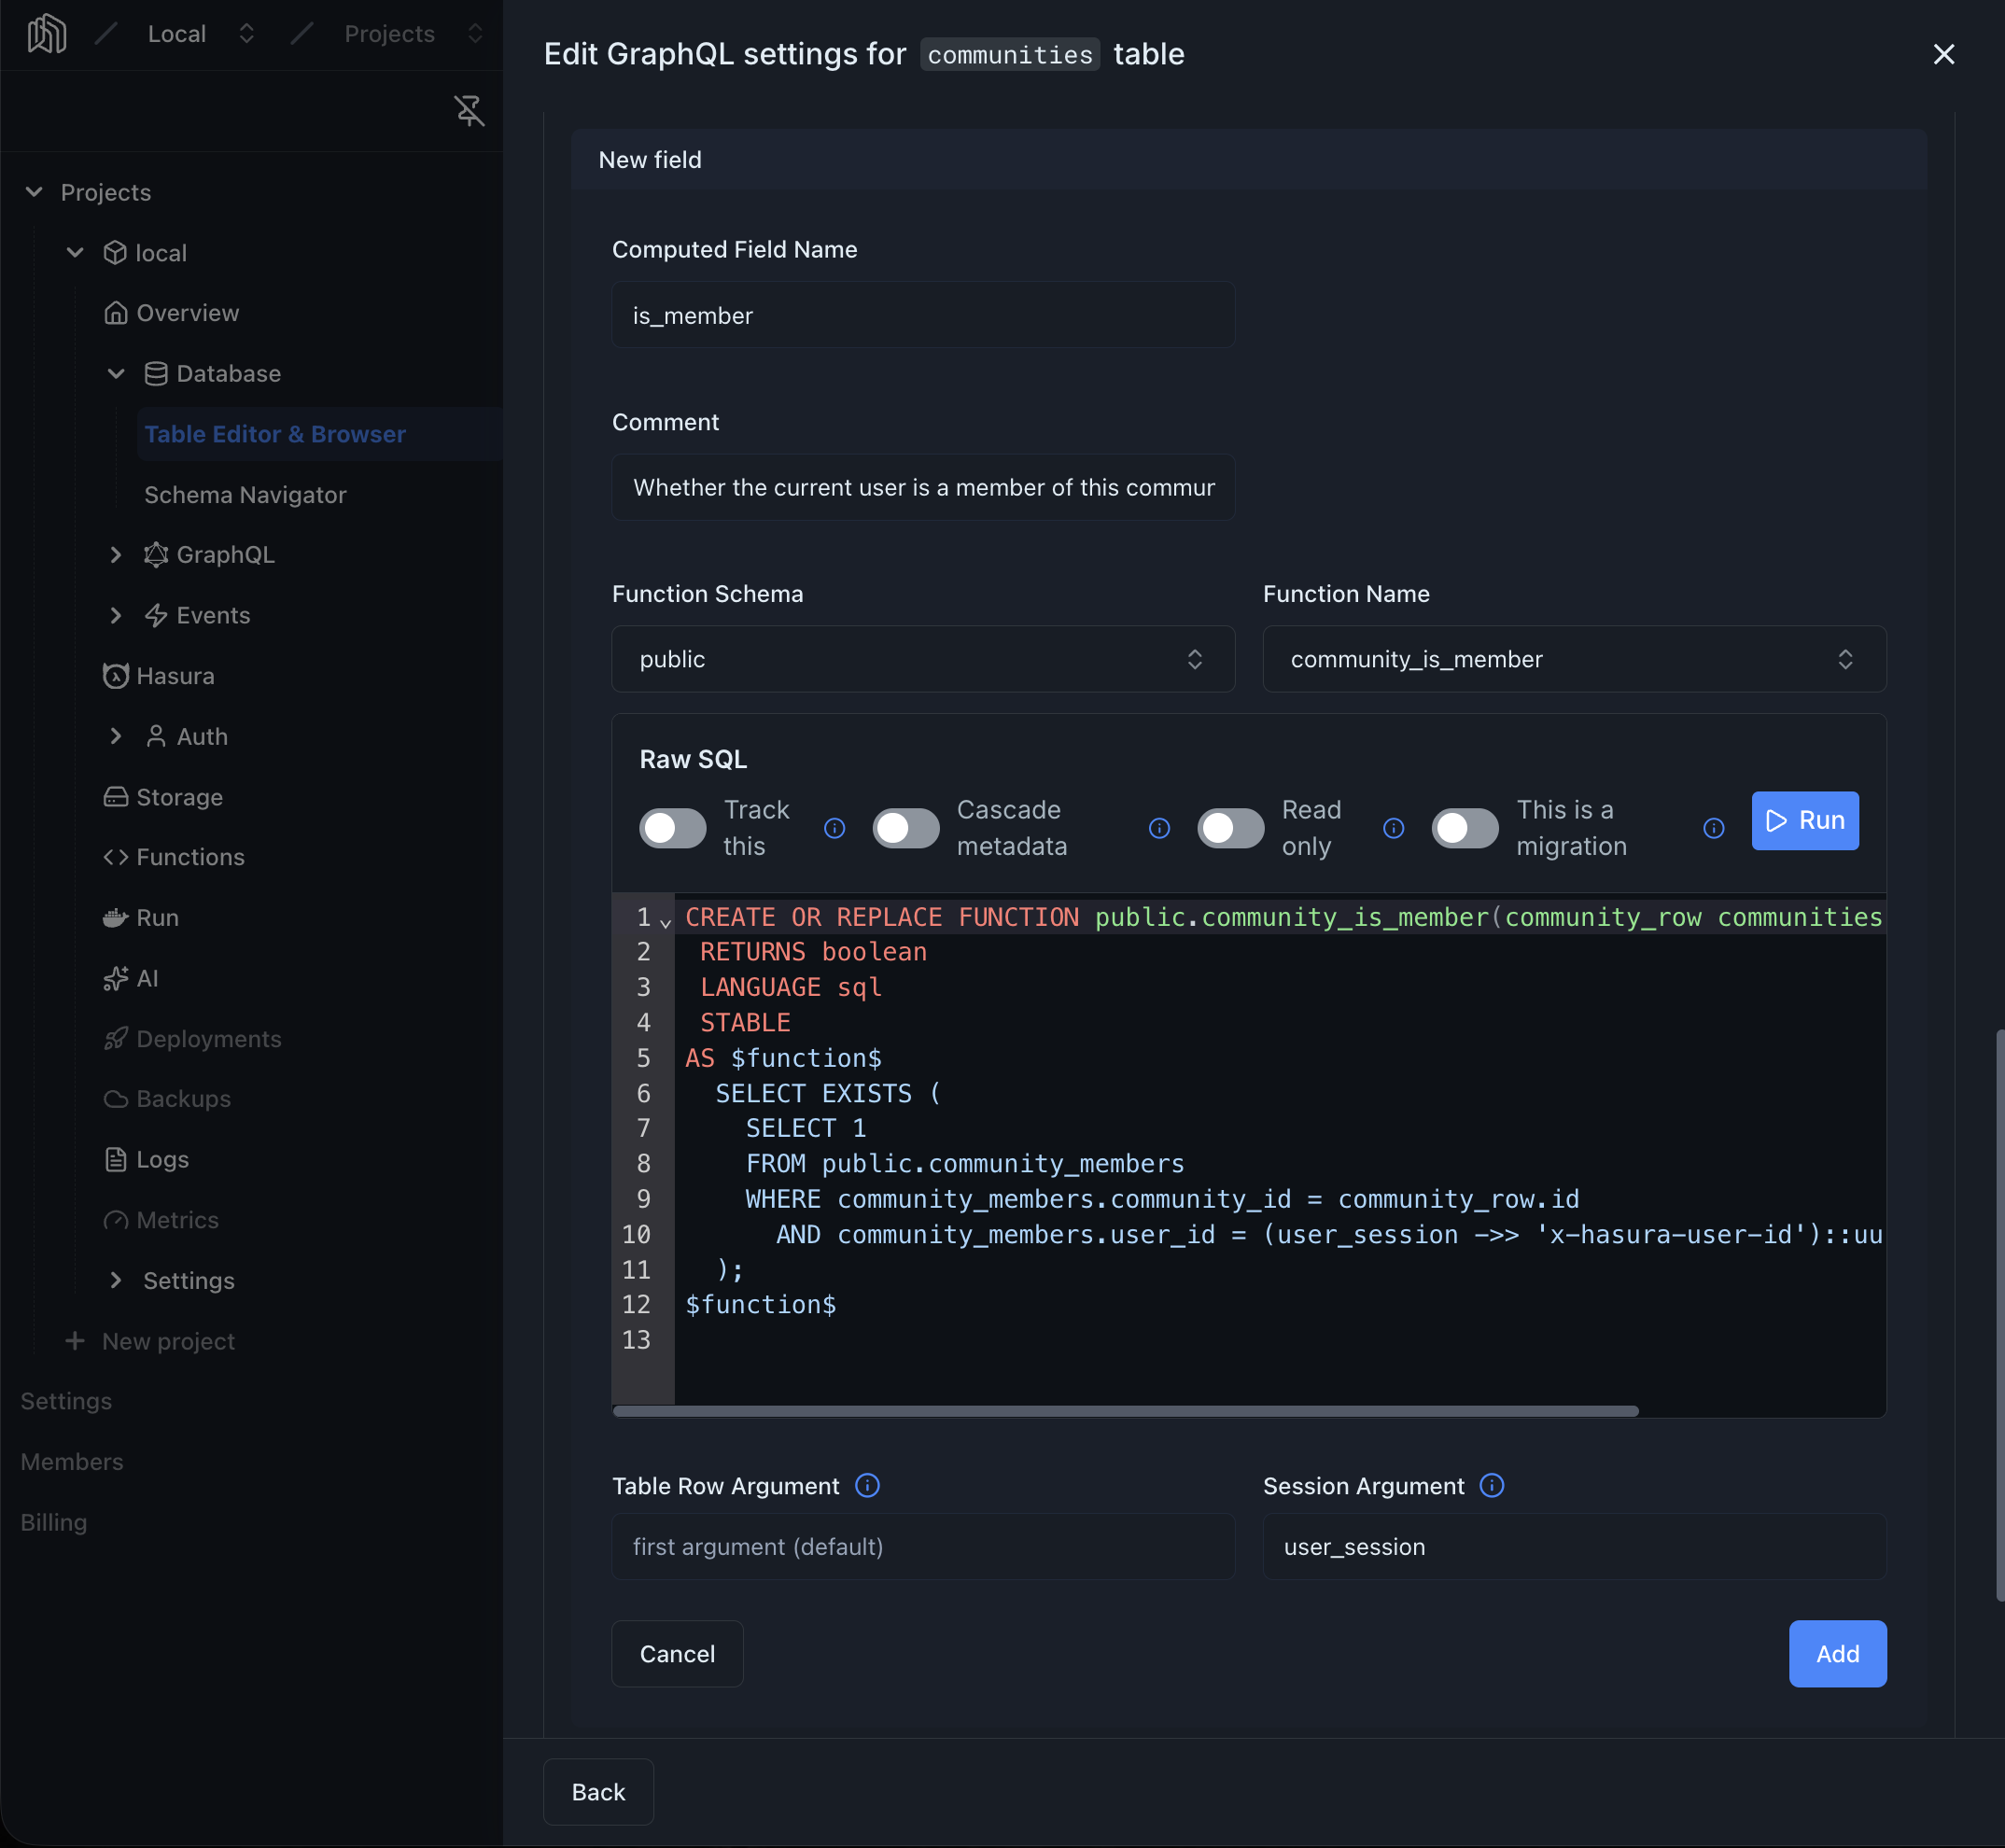2005x1848 pixels.
Task: Click the AI sparkles icon
Action: click(116, 978)
